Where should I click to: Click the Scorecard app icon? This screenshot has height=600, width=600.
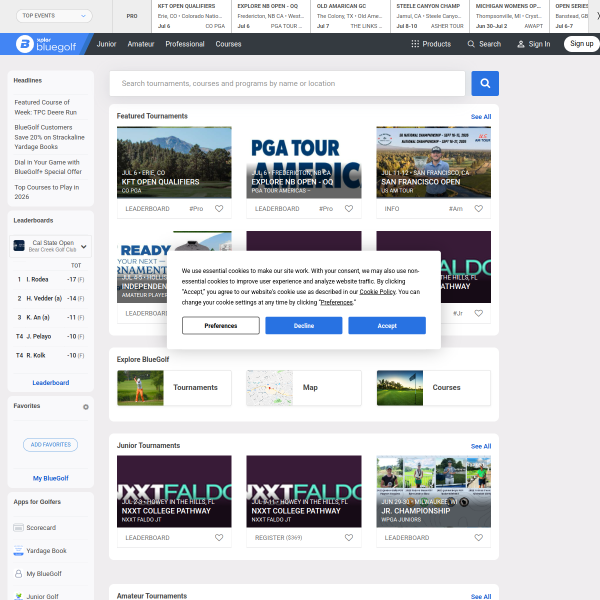click(x=18, y=528)
